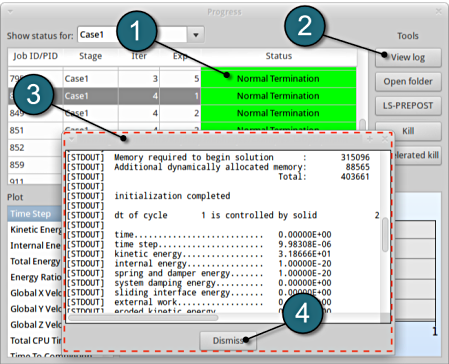Choose Time Step in the Plot list
449x364 pixels.
pos(35,214)
